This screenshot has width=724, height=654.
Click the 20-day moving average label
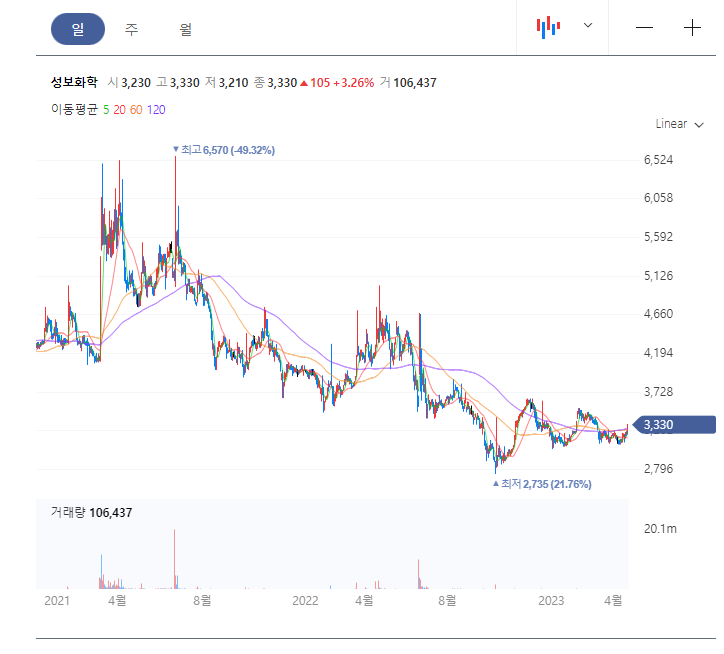[120, 110]
